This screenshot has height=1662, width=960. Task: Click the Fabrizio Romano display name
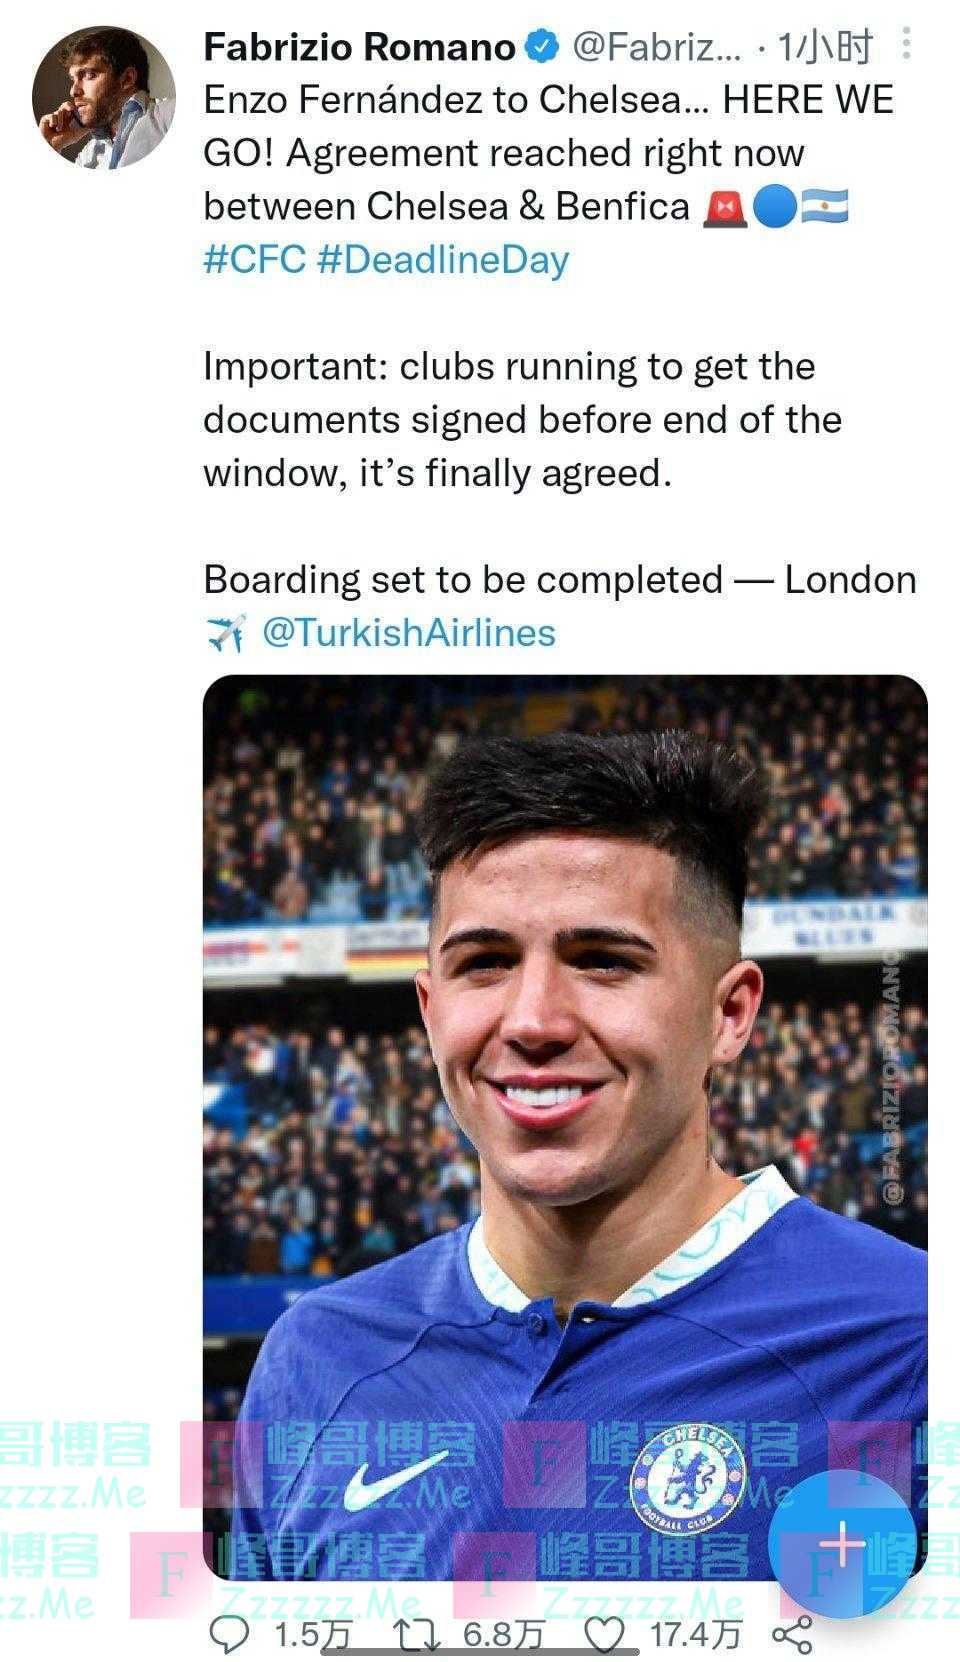pyautogui.click(x=359, y=46)
